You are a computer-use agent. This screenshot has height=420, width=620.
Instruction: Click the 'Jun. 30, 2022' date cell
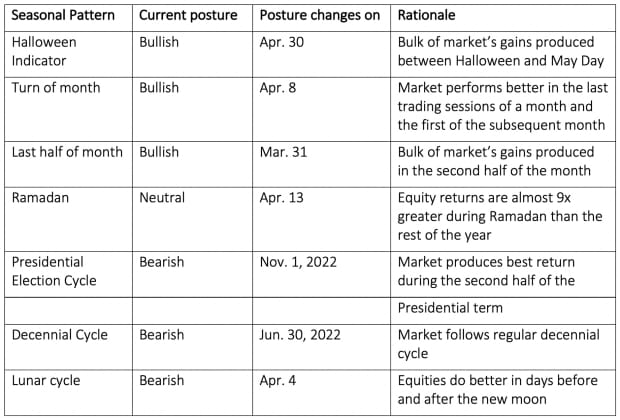point(301,335)
